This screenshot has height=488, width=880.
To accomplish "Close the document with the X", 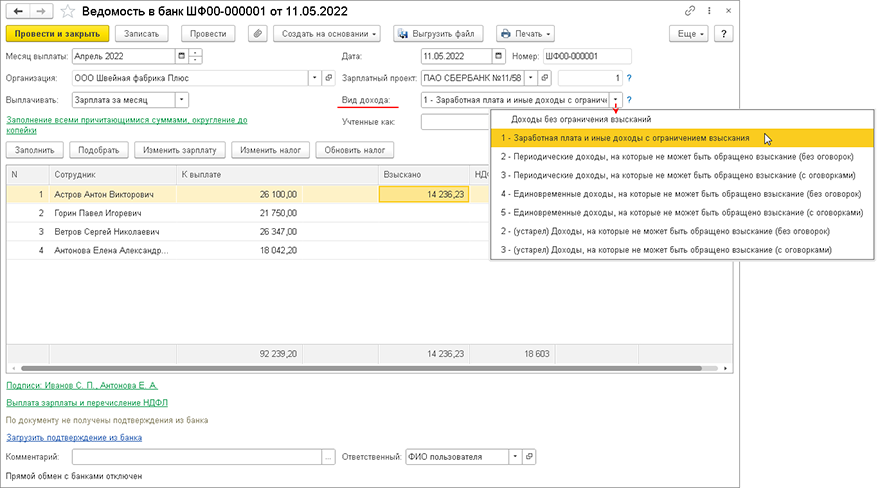I will tap(728, 11).
